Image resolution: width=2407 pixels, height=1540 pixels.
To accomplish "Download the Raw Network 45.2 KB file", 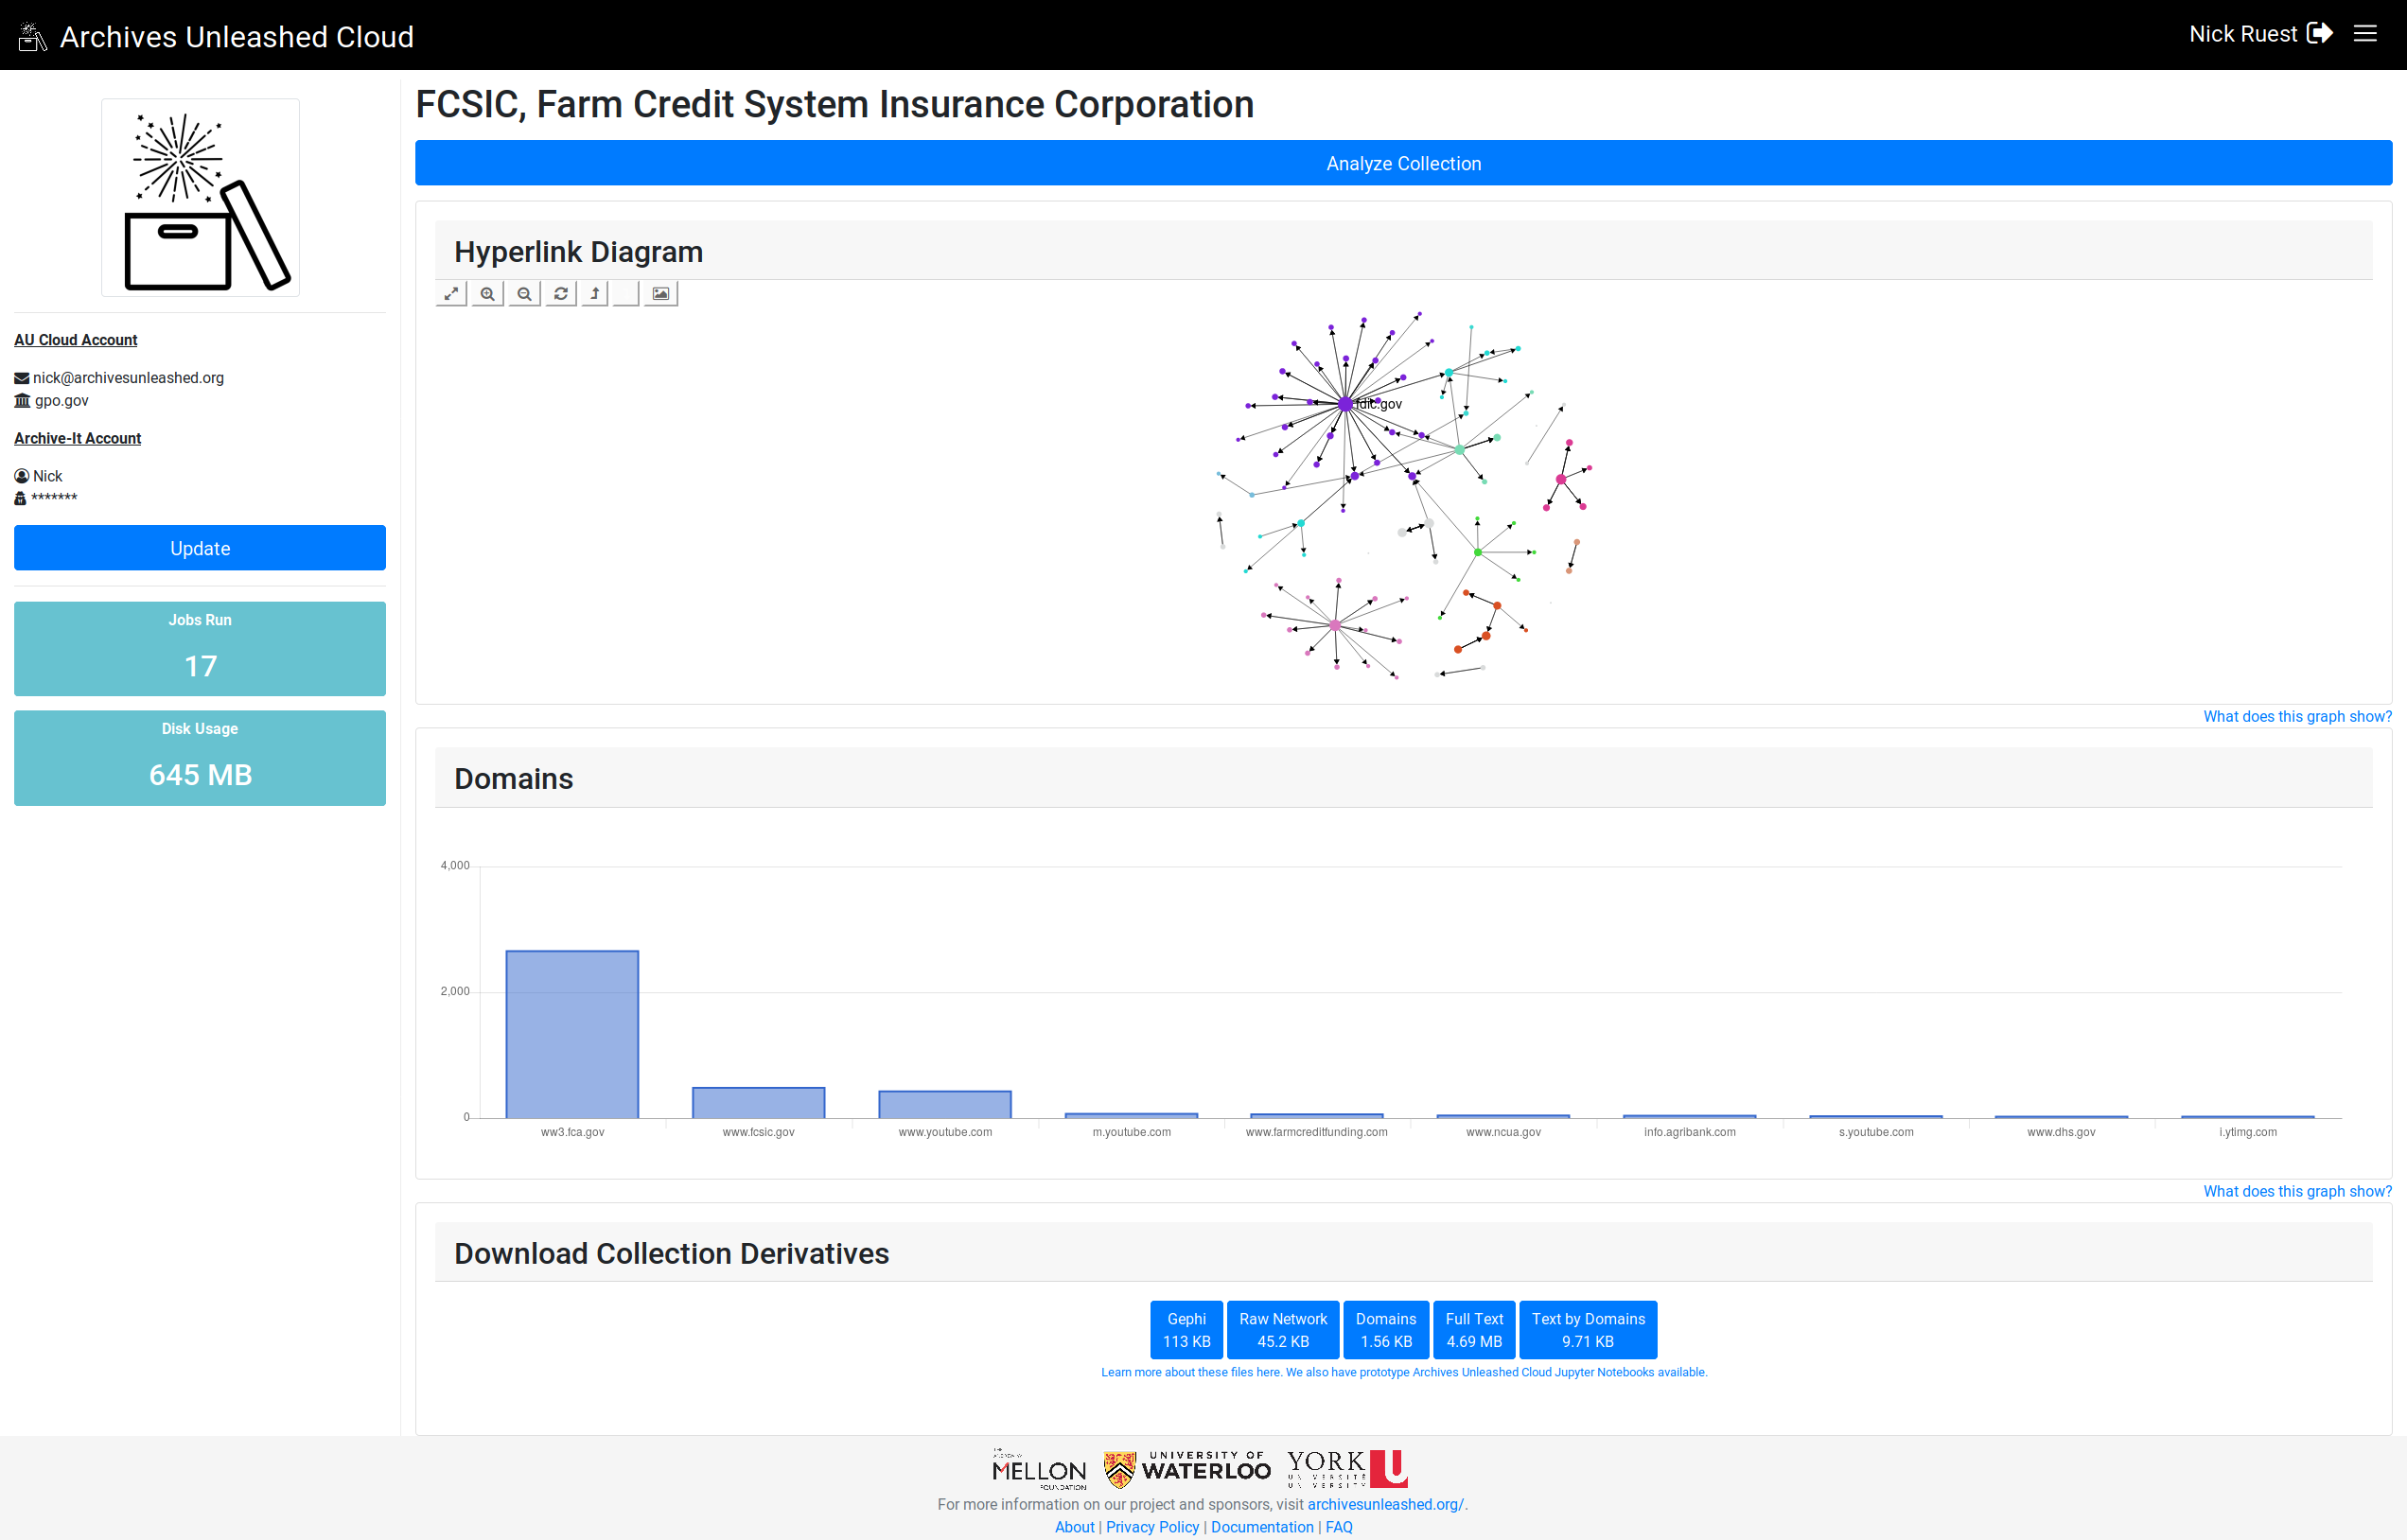I will pyautogui.click(x=1283, y=1330).
